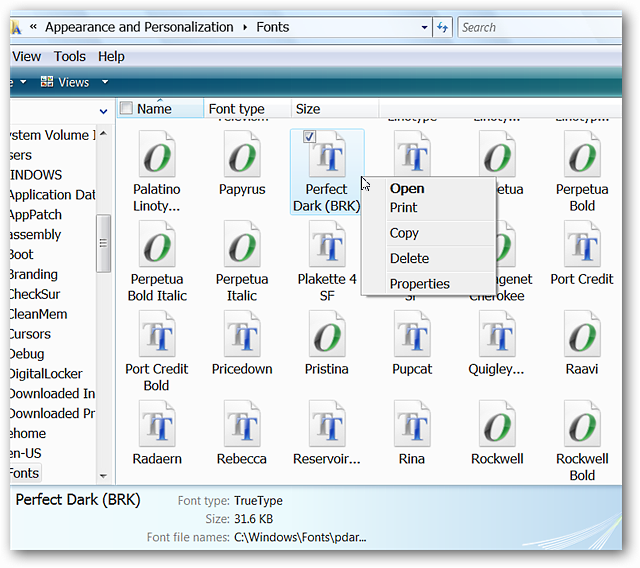The height and width of the screenshot is (568, 640).
Task: Open the Views dropdown arrow
Action: click(105, 82)
